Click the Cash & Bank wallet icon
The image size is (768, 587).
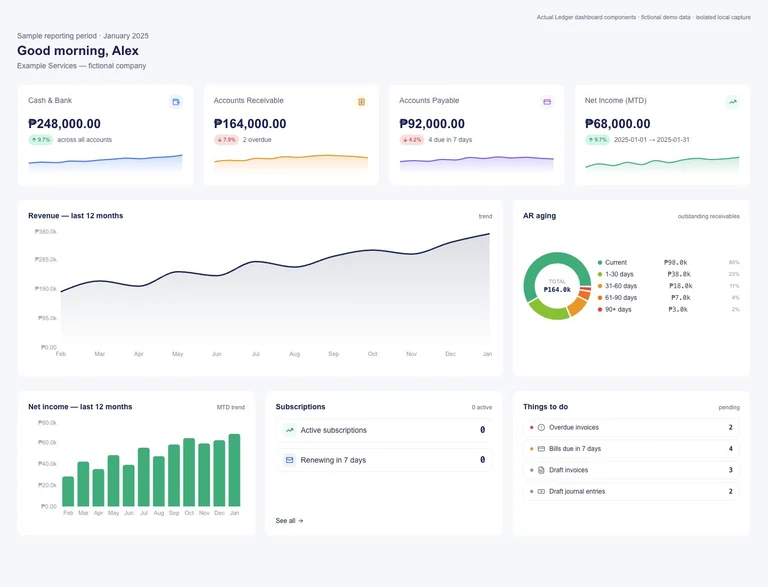point(176,102)
